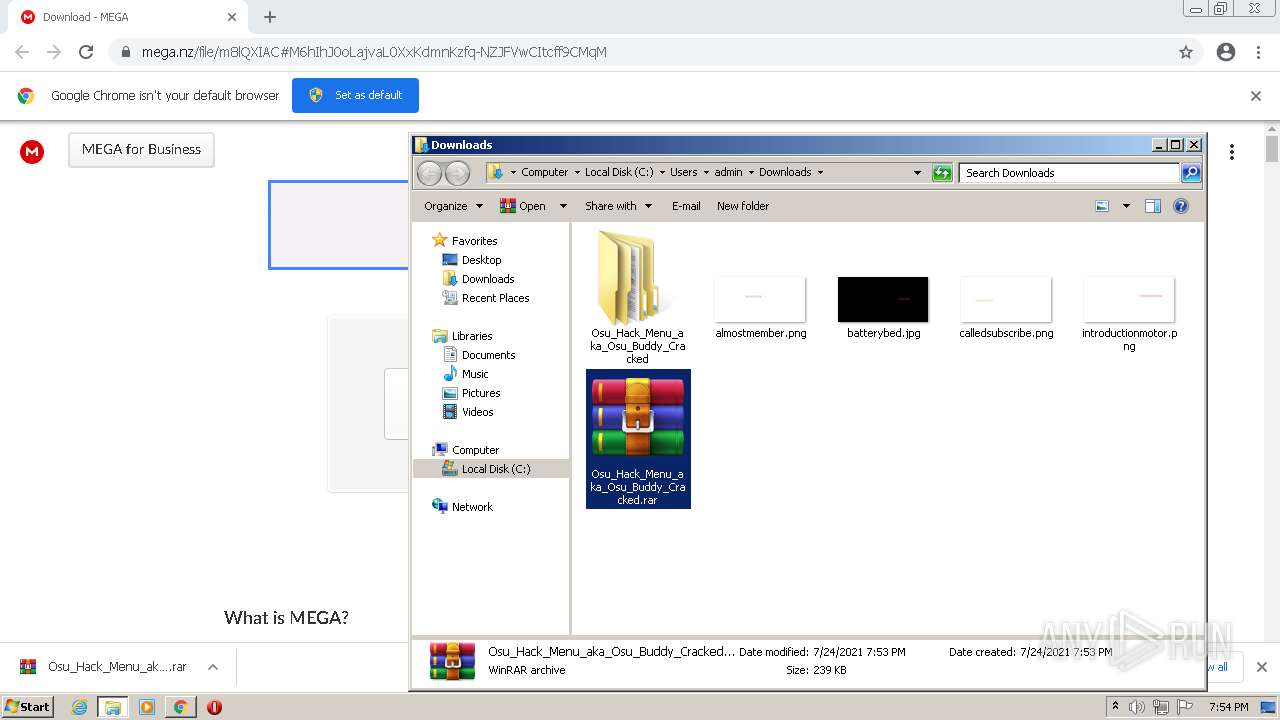Click E-mail in Explorer toolbar
Viewport: 1280px width, 720px height.
[x=686, y=206]
